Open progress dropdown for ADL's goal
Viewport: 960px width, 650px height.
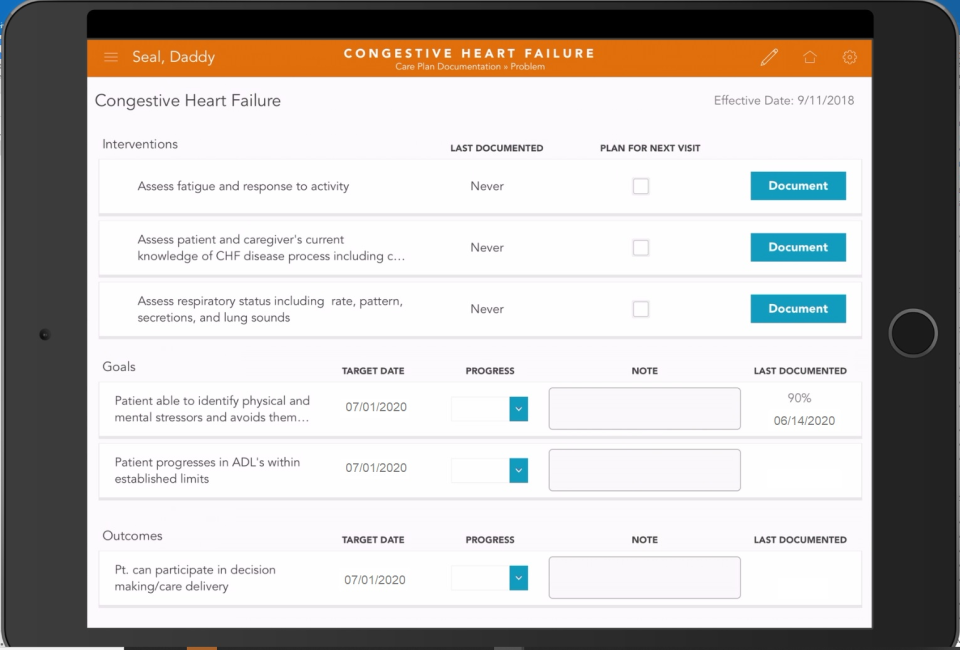coord(518,470)
